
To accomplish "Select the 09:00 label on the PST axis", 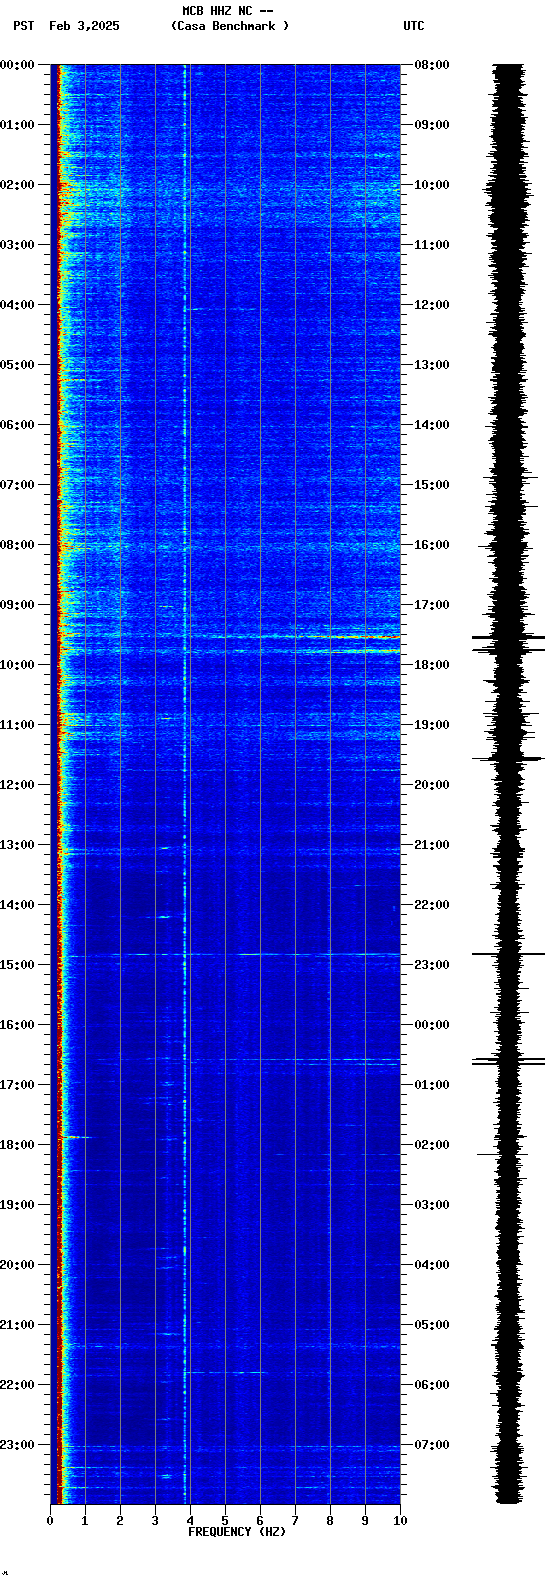I will (x=18, y=605).
